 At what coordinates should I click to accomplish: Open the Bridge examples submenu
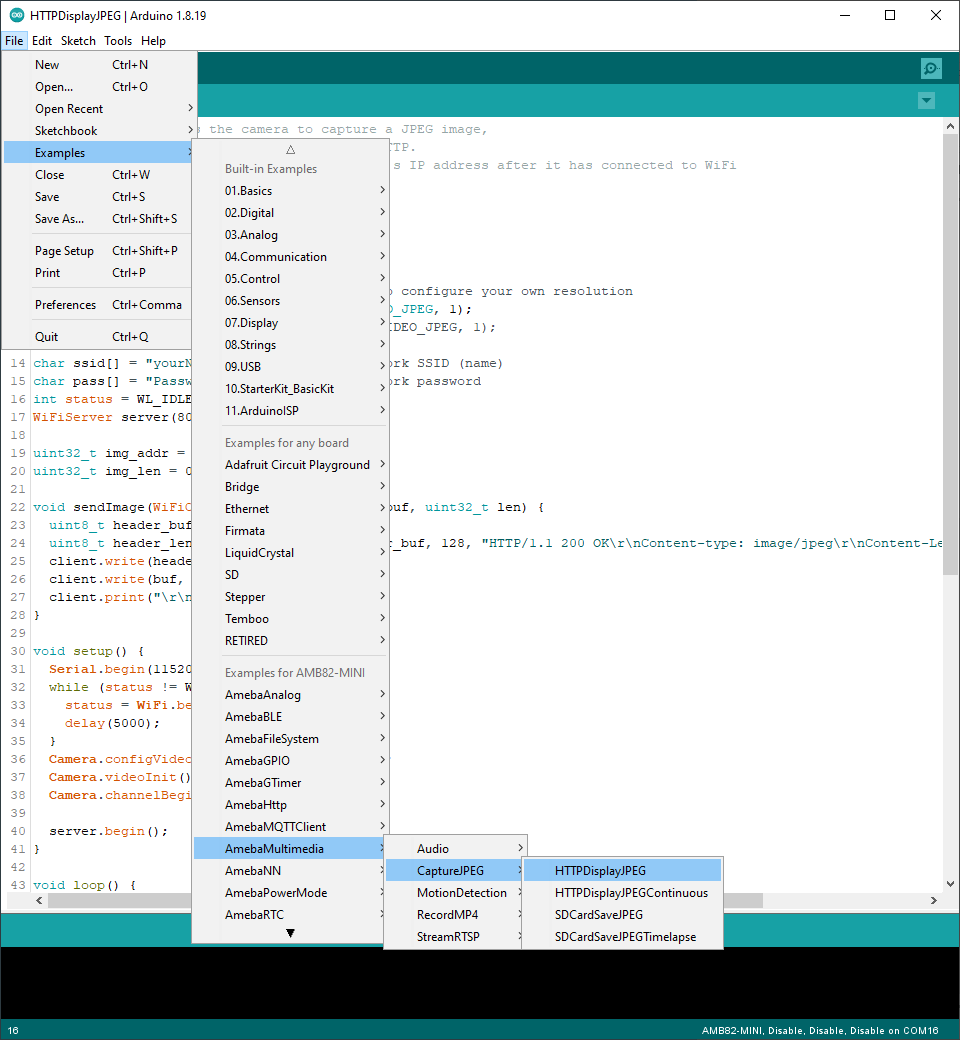tap(291, 486)
